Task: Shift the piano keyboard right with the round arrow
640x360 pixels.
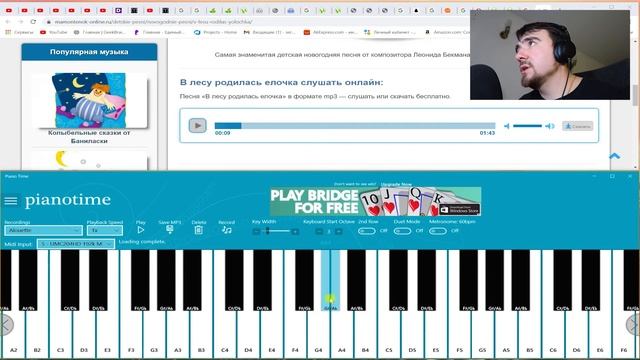Action: click(x=633, y=324)
